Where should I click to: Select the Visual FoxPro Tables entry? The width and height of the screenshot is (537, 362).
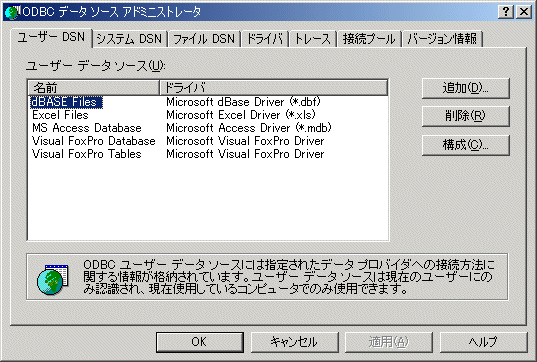pos(87,154)
